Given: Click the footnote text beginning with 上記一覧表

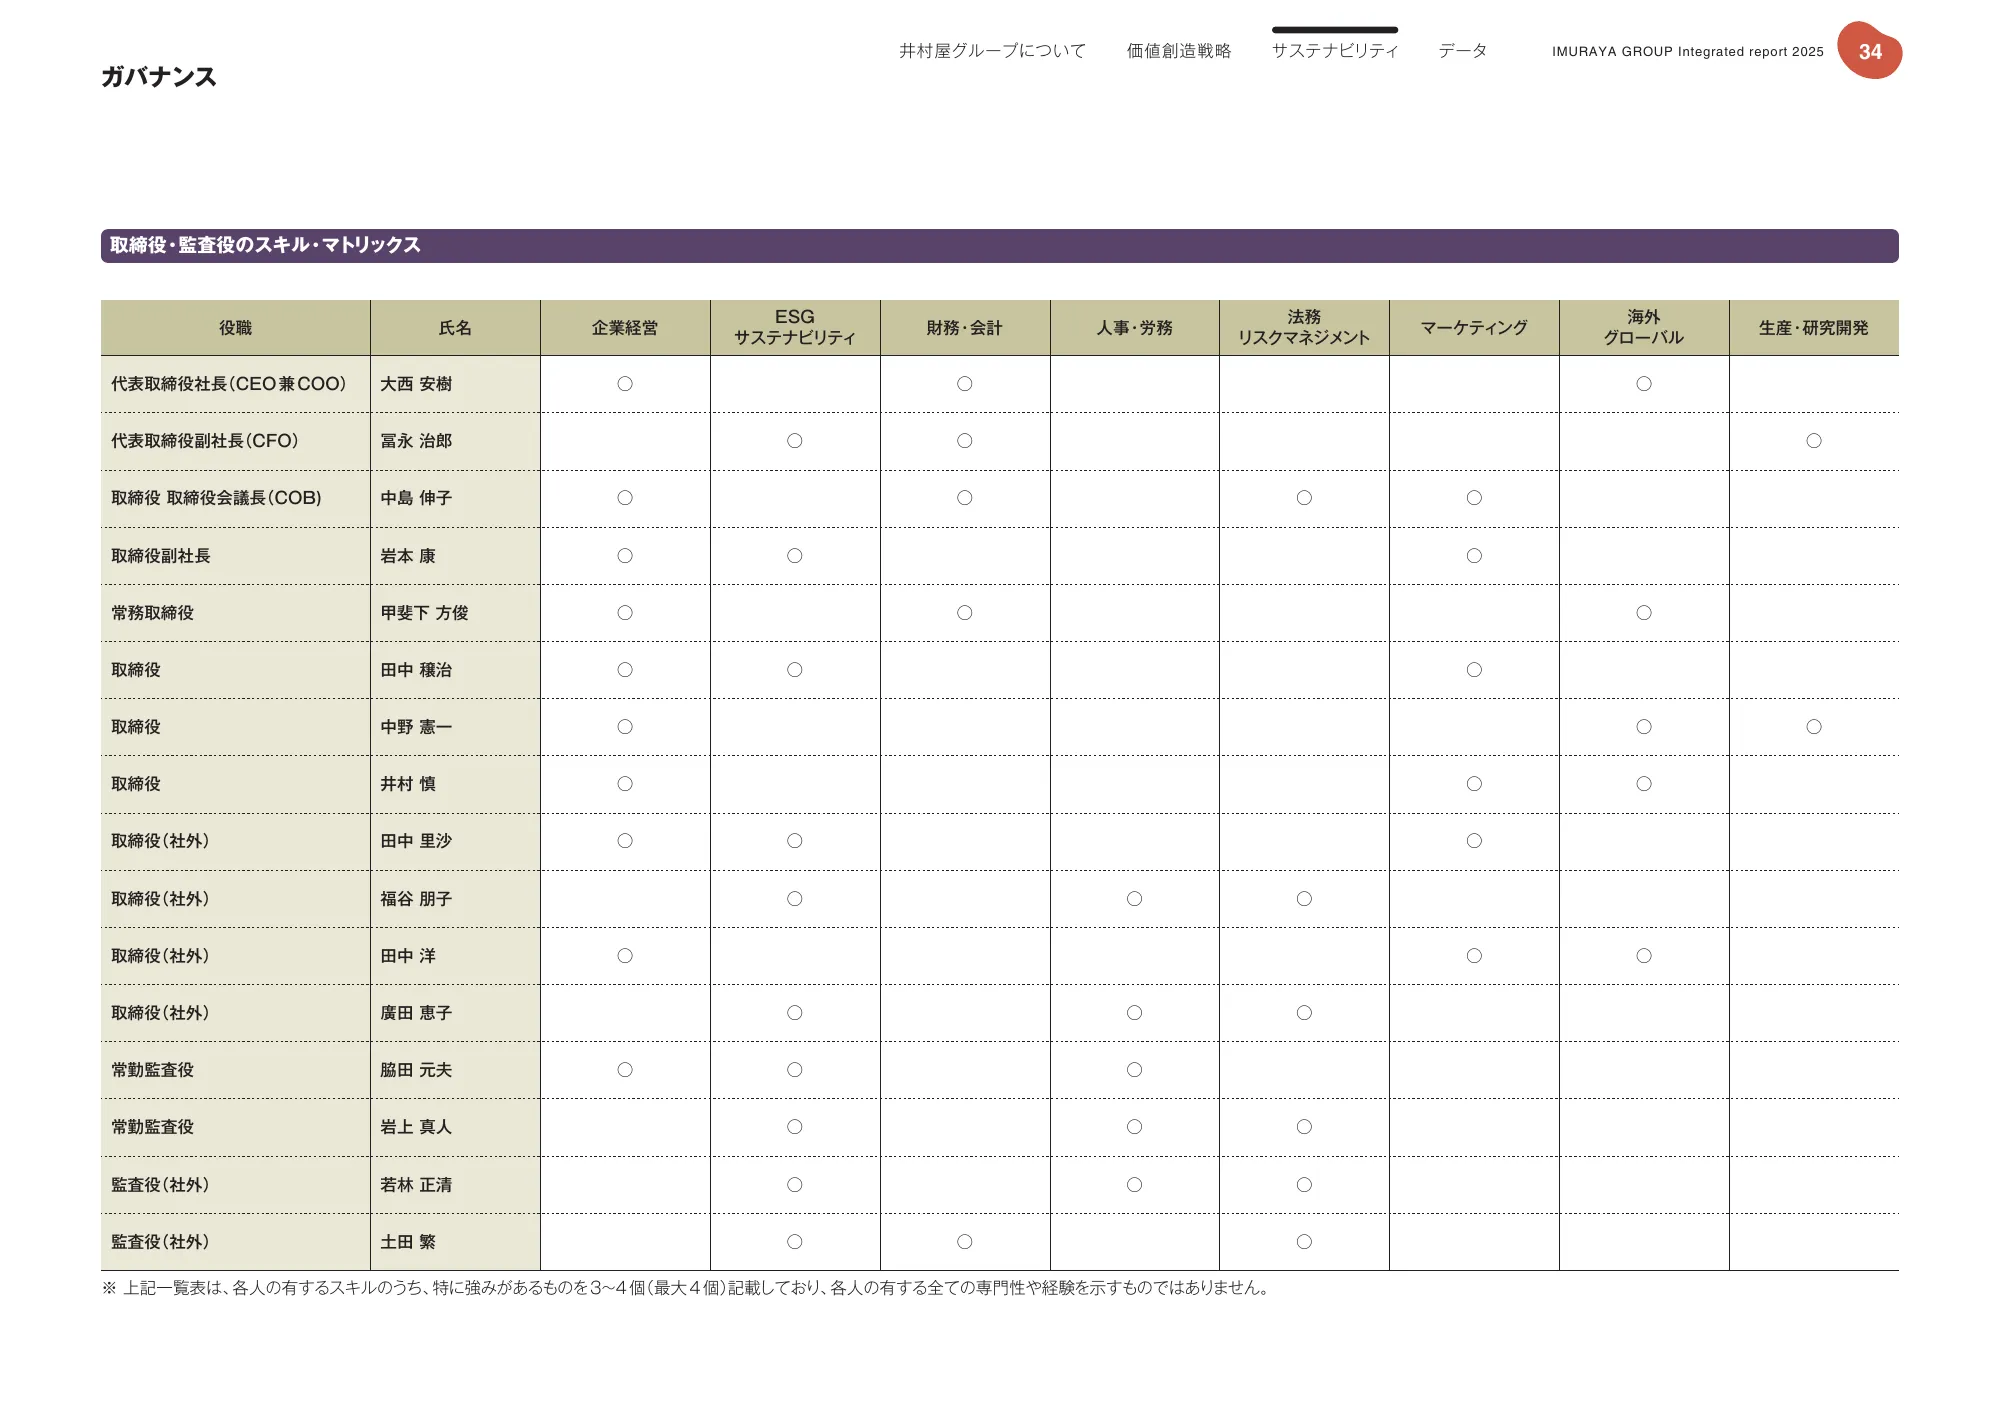Looking at the screenshot, I should (x=684, y=1290).
